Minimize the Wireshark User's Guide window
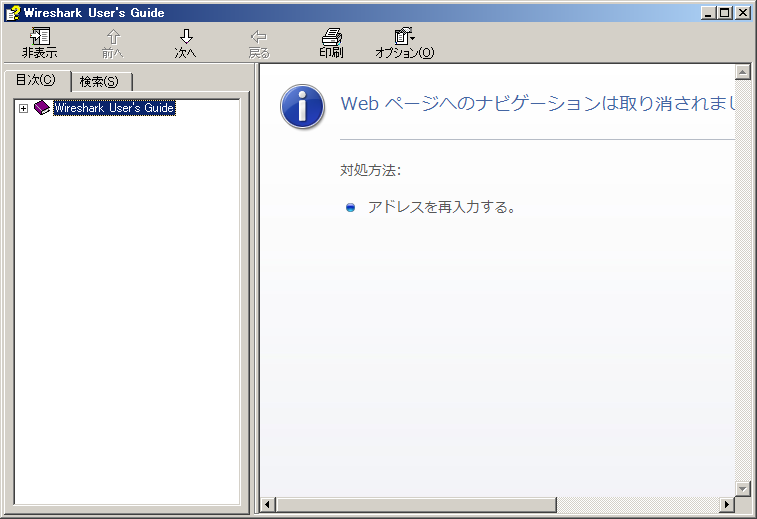The image size is (757, 519). 708,13
